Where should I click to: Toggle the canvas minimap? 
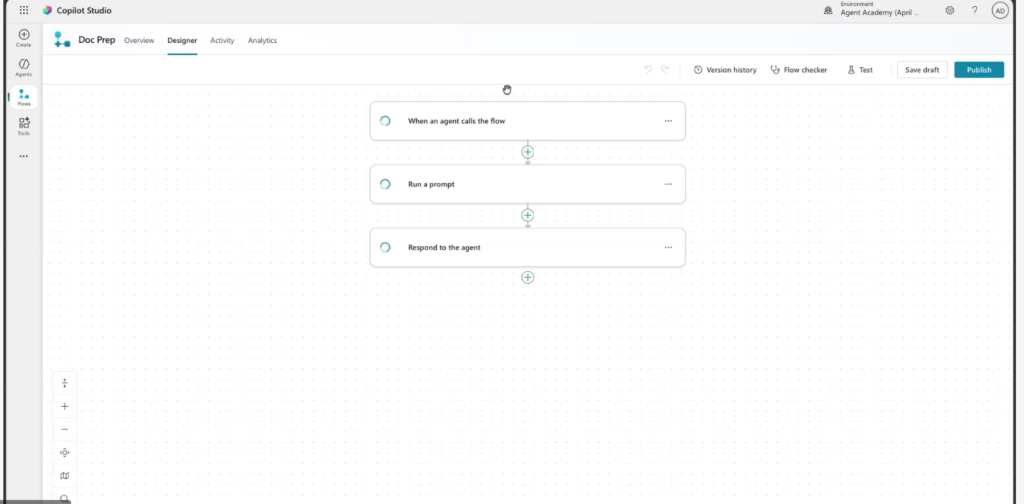(65, 476)
